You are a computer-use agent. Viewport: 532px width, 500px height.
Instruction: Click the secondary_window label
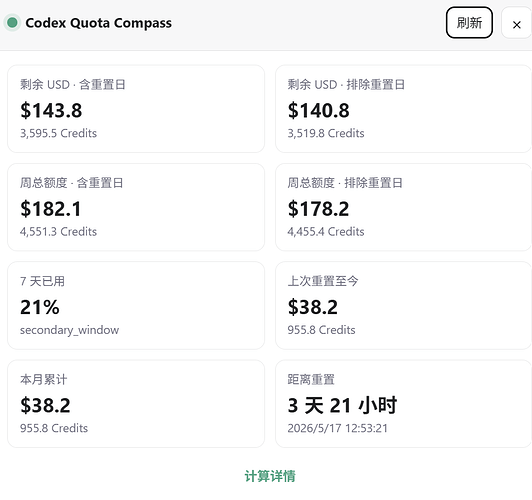[x=70, y=330]
